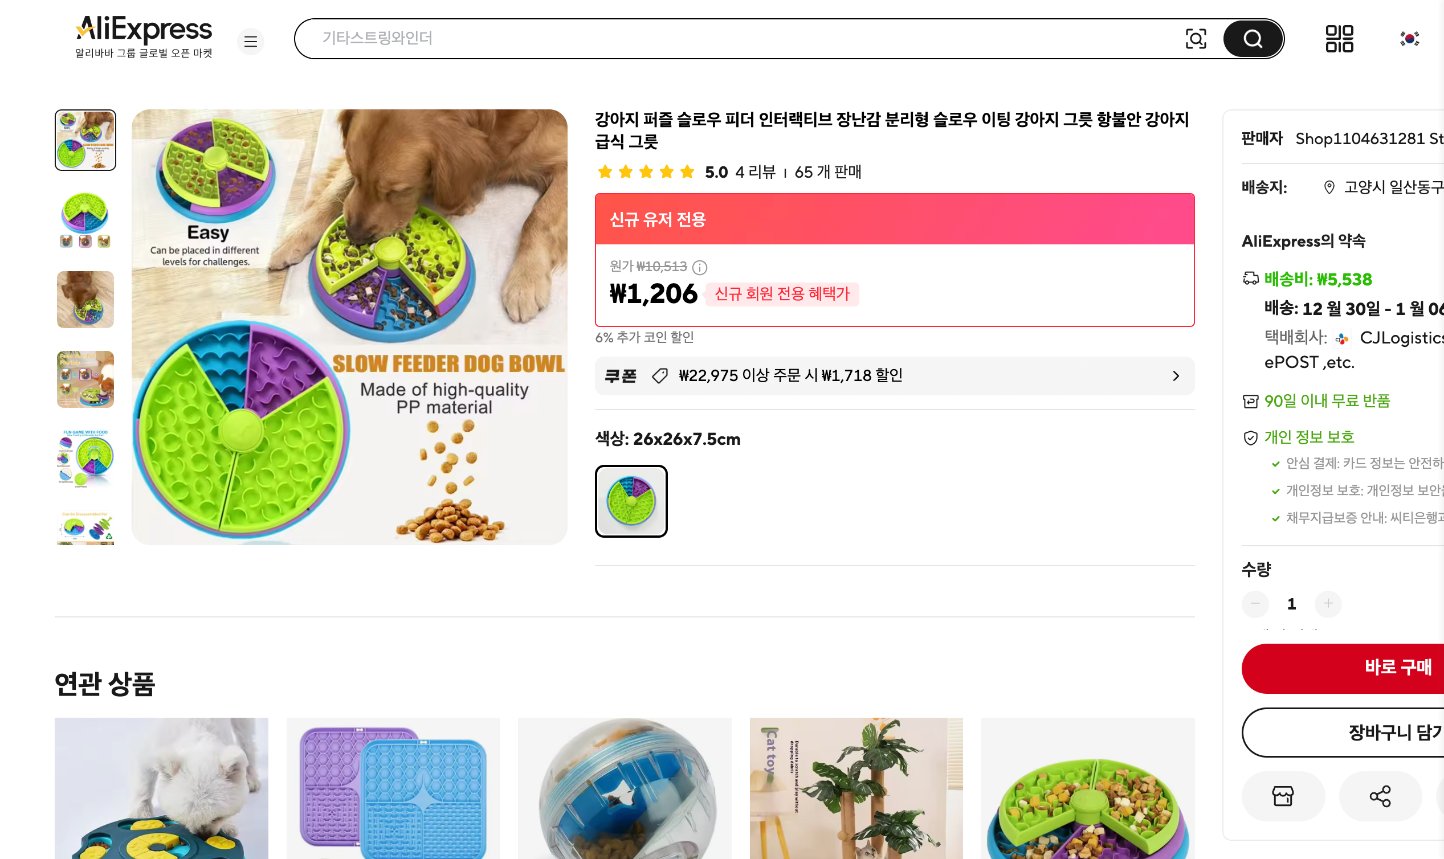Open the seller store icon
This screenshot has width=1444, height=859.
[x=1283, y=796]
